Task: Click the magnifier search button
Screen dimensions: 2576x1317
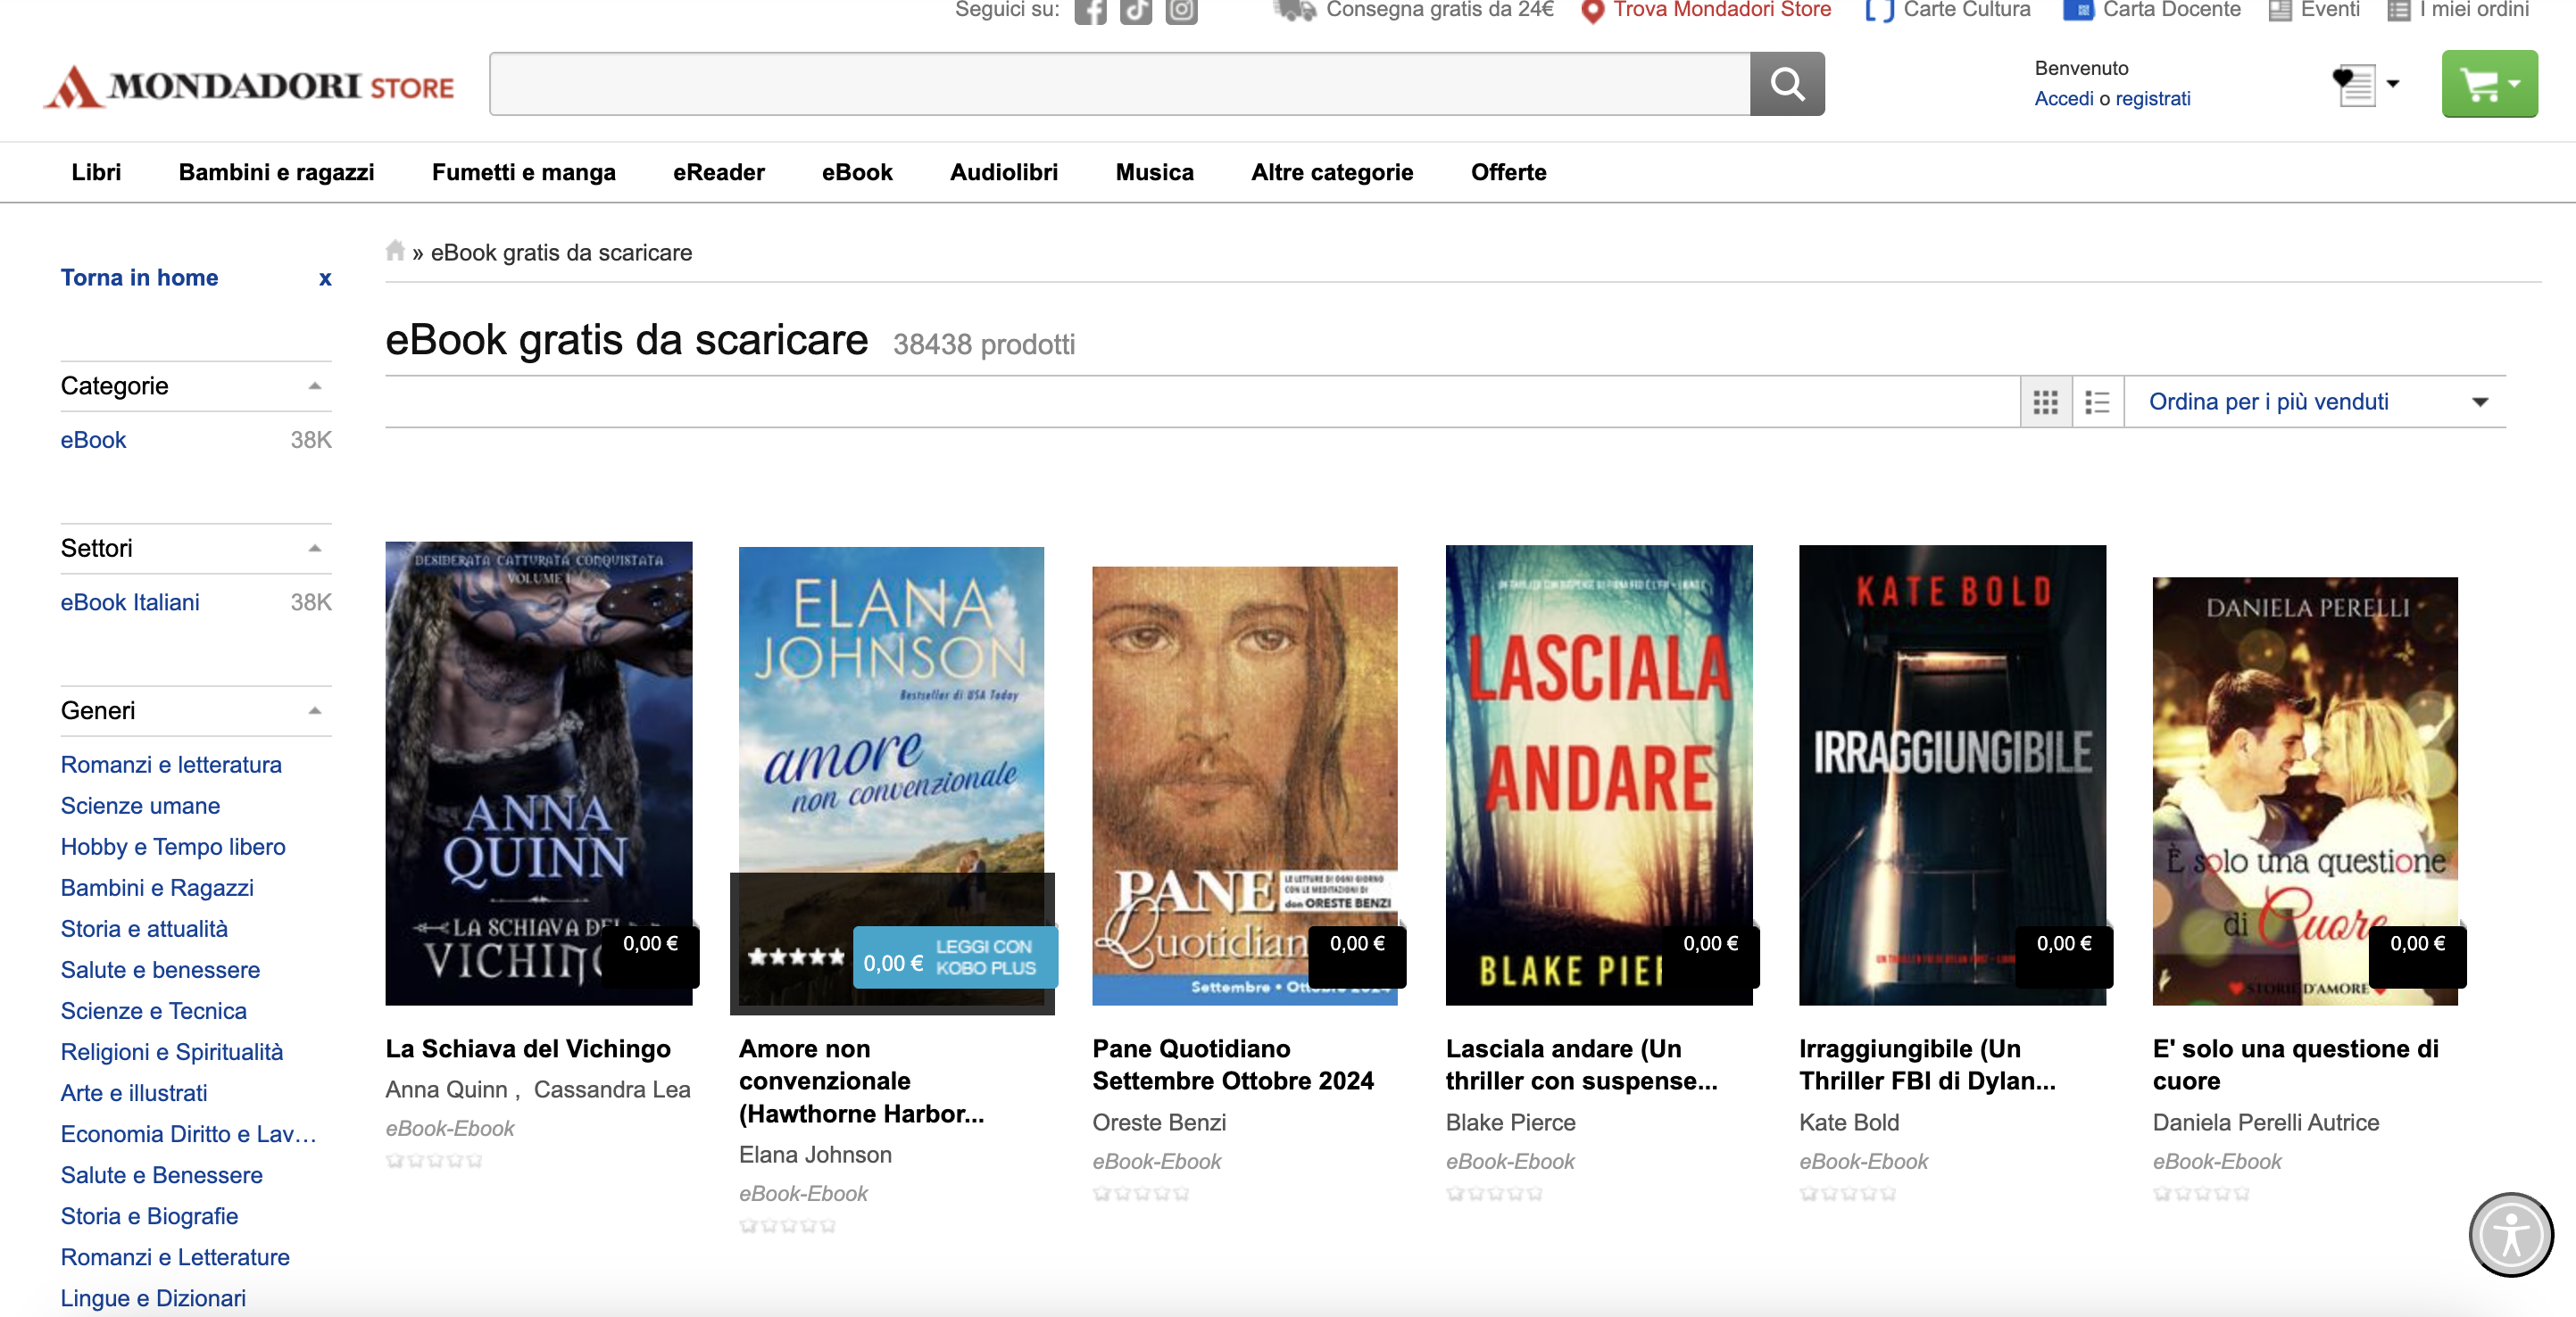Action: (1787, 84)
